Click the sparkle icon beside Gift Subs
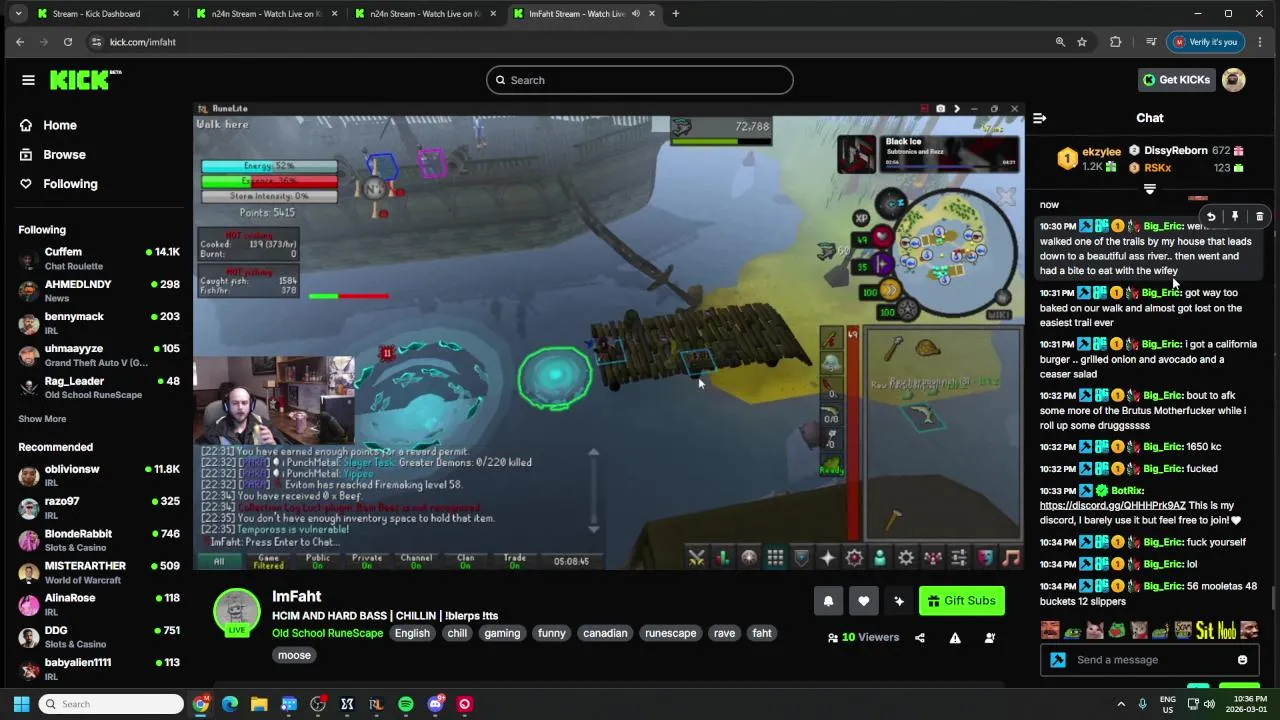The height and width of the screenshot is (720, 1280). (x=898, y=601)
